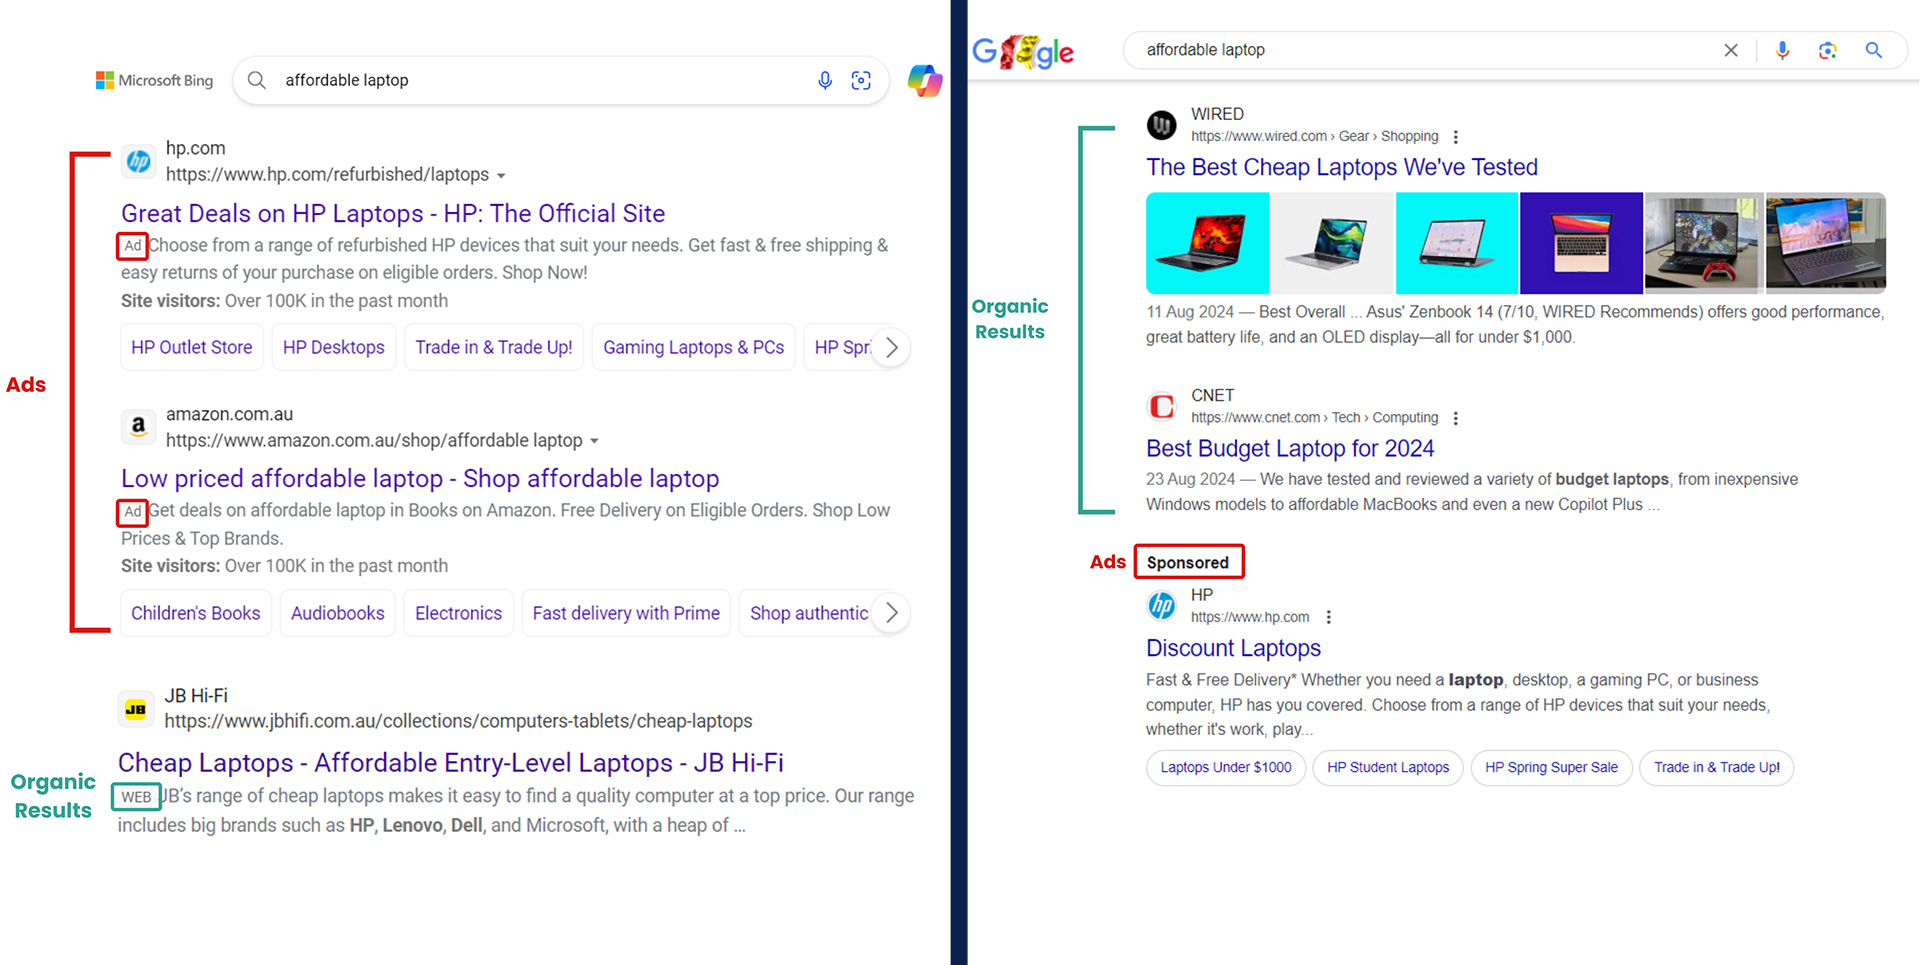Click the CNET site favicon
The width and height of the screenshot is (1920, 965).
click(1161, 407)
